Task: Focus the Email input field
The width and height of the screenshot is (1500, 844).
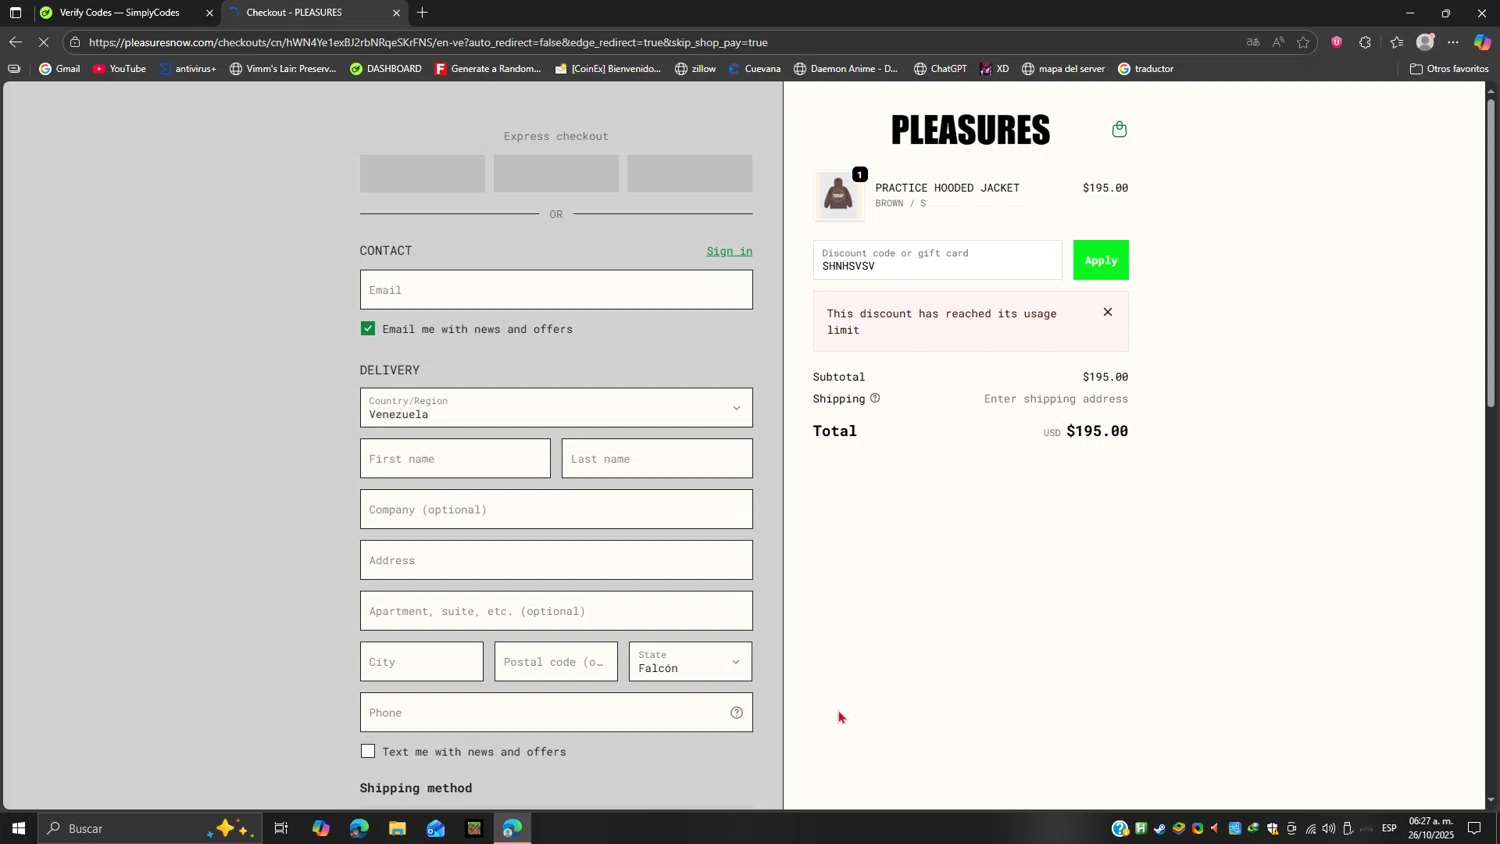Action: [x=556, y=290]
